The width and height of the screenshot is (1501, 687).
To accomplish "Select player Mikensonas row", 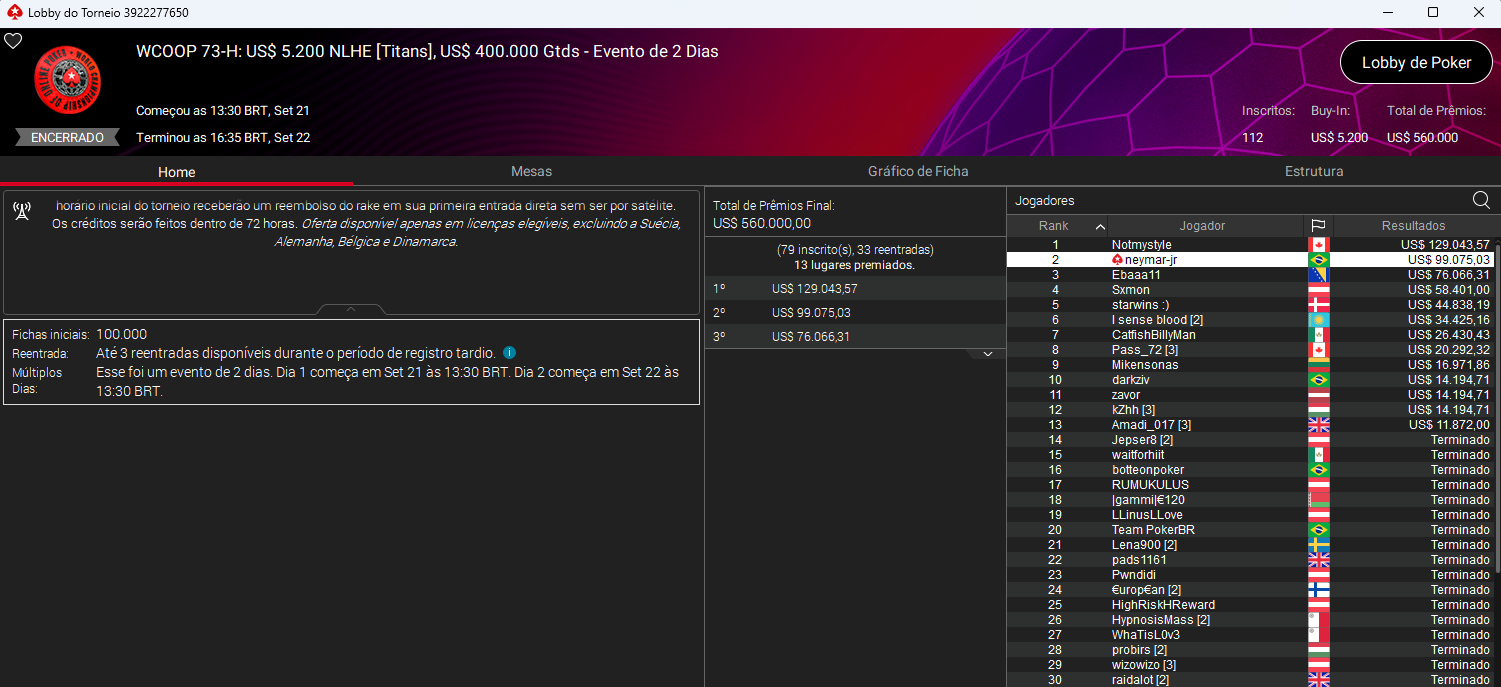I will [1250, 365].
